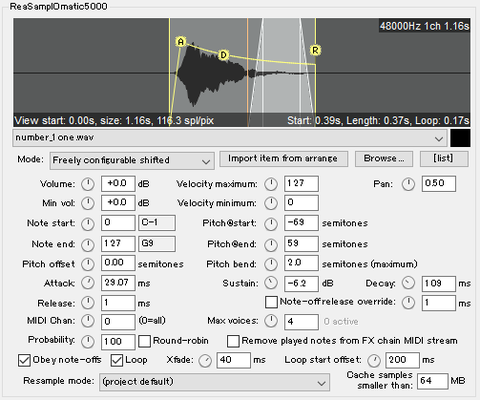Click the Pitch@end knob

coord(271,245)
